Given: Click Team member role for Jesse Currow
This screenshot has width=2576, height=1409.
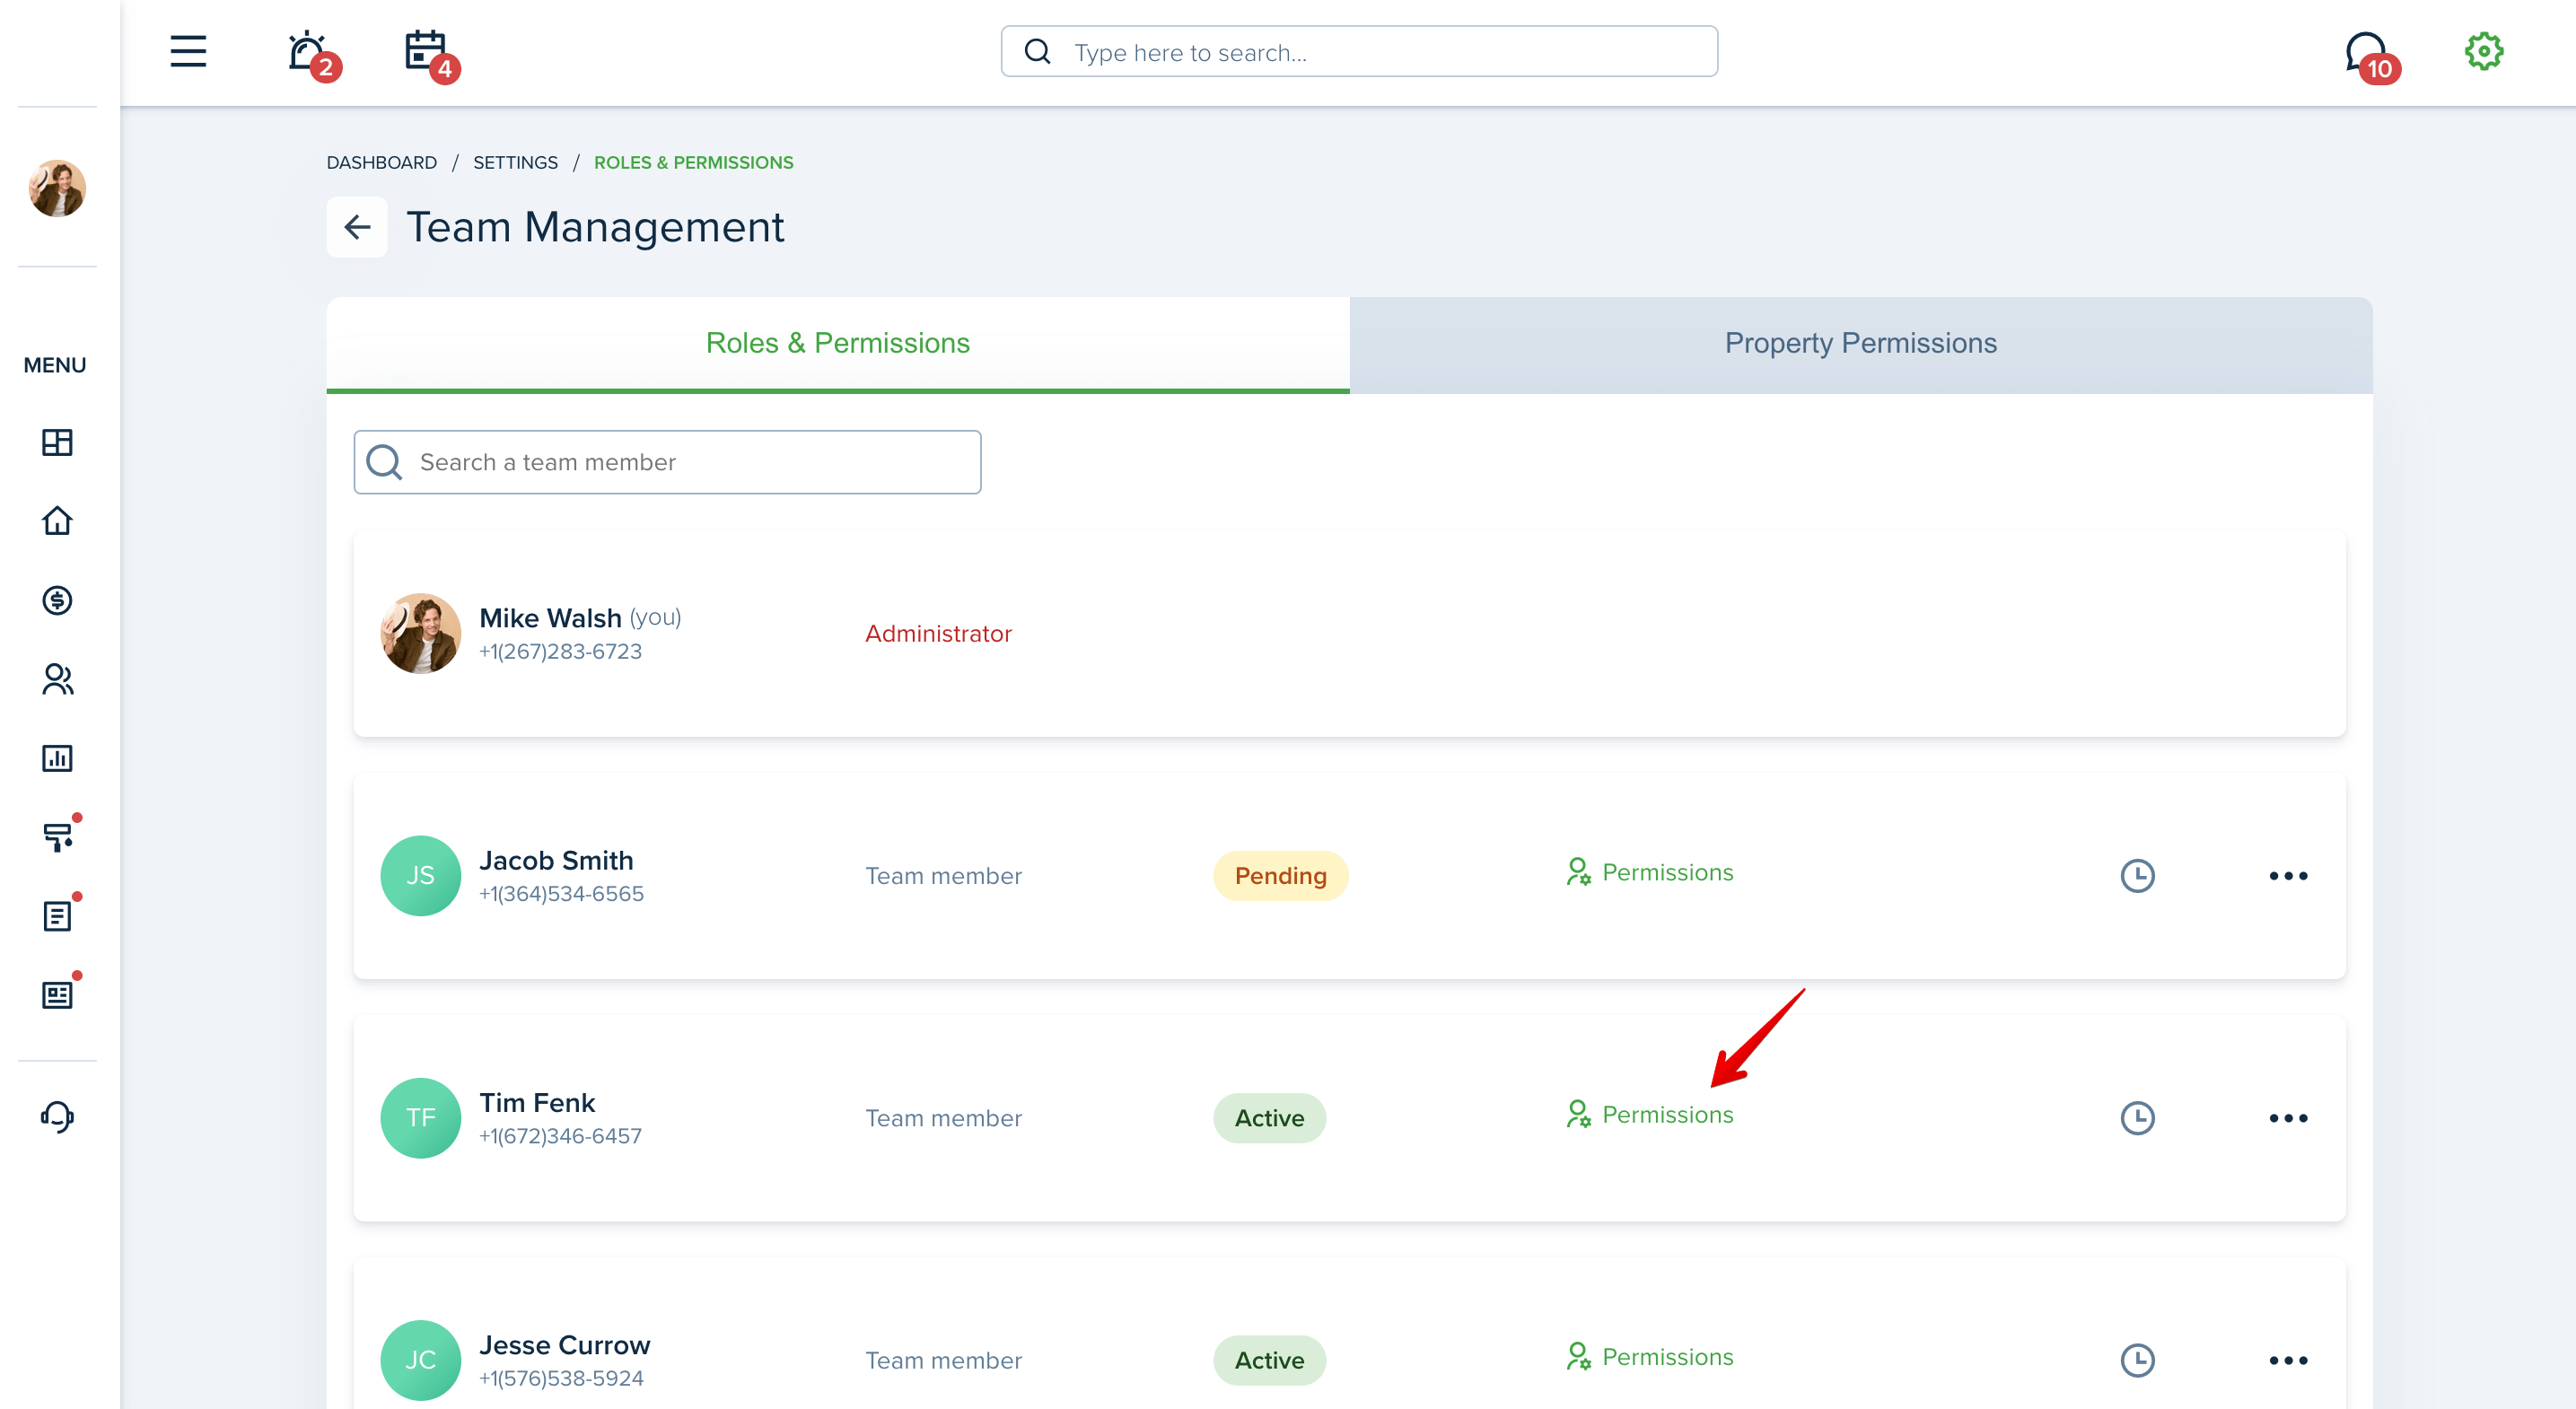Looking at the screenshot, I should pos(943,1360).
